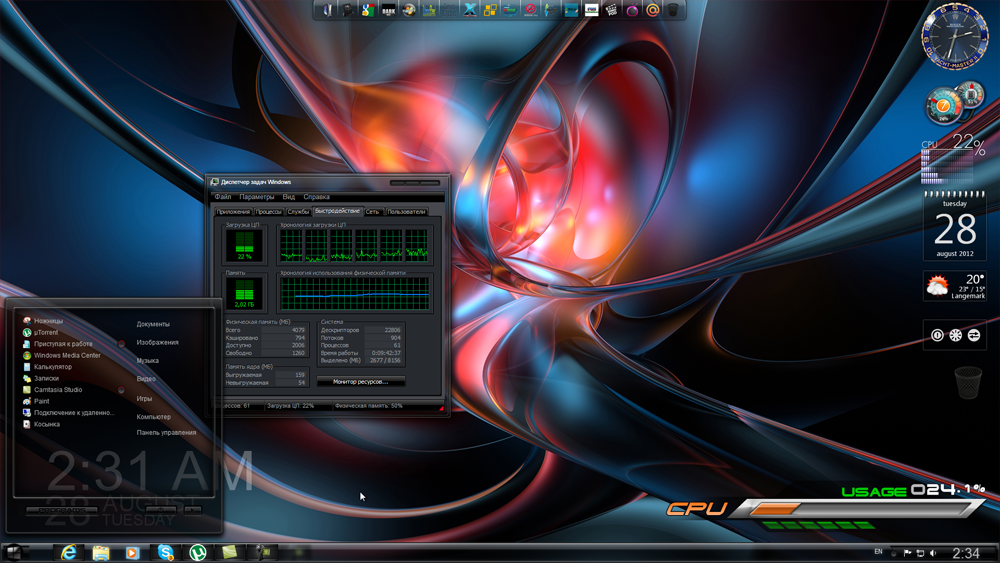Image resolution: width=1000 pixels, height=563 pixels.
Task: Click the weather gadget for Langemark
Action: [955, 286]
